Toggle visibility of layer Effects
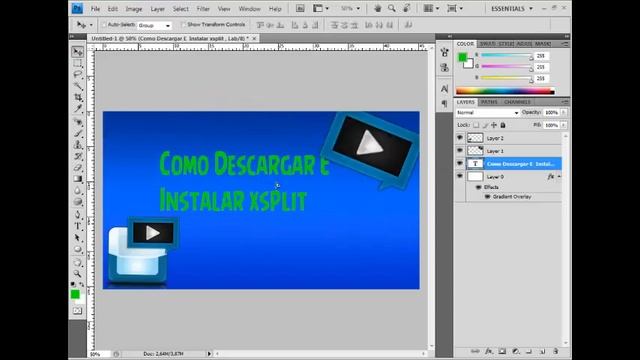Screen dimensions: 640x360 coord(478,187)
